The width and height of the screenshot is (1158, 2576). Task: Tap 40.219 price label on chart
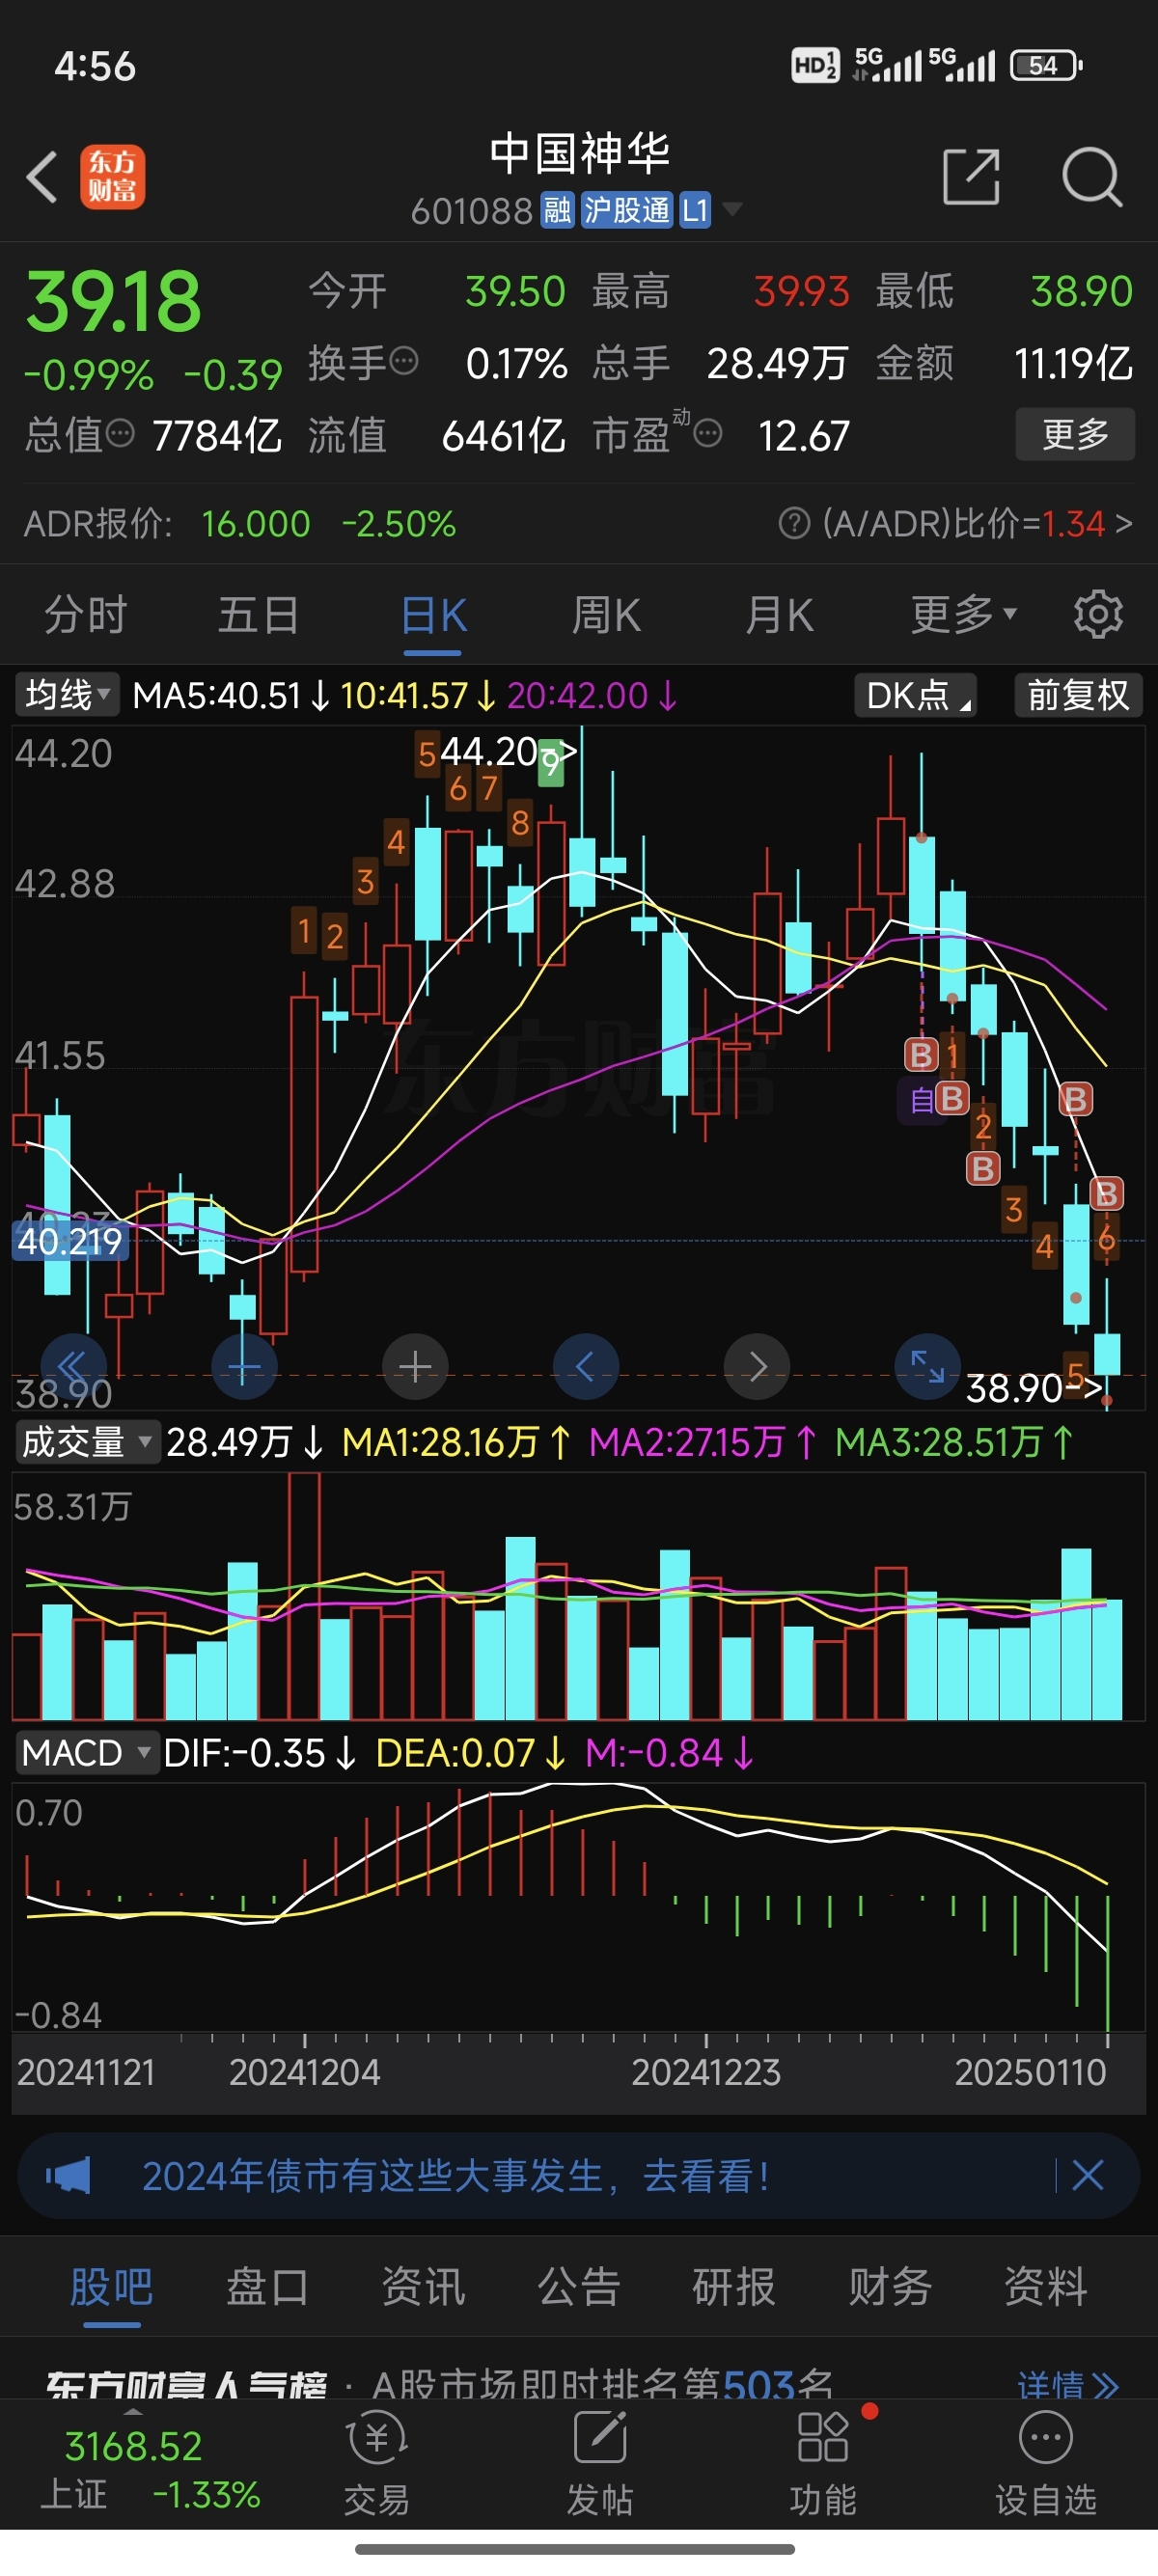coord(70,1241)
